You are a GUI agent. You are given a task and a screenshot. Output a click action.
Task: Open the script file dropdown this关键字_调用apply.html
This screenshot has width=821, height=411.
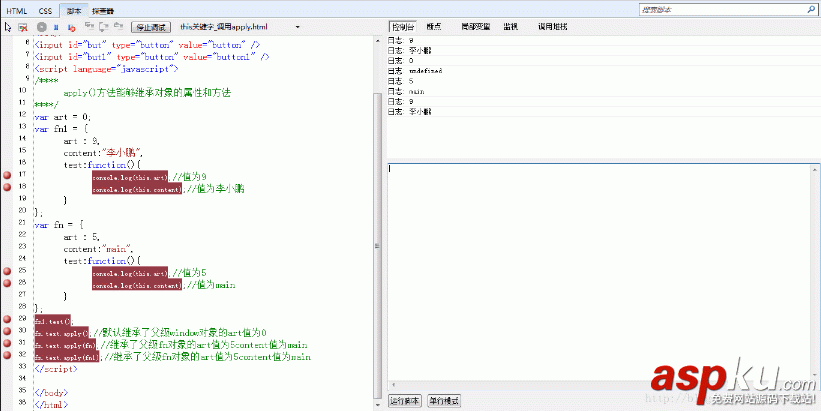240,27
